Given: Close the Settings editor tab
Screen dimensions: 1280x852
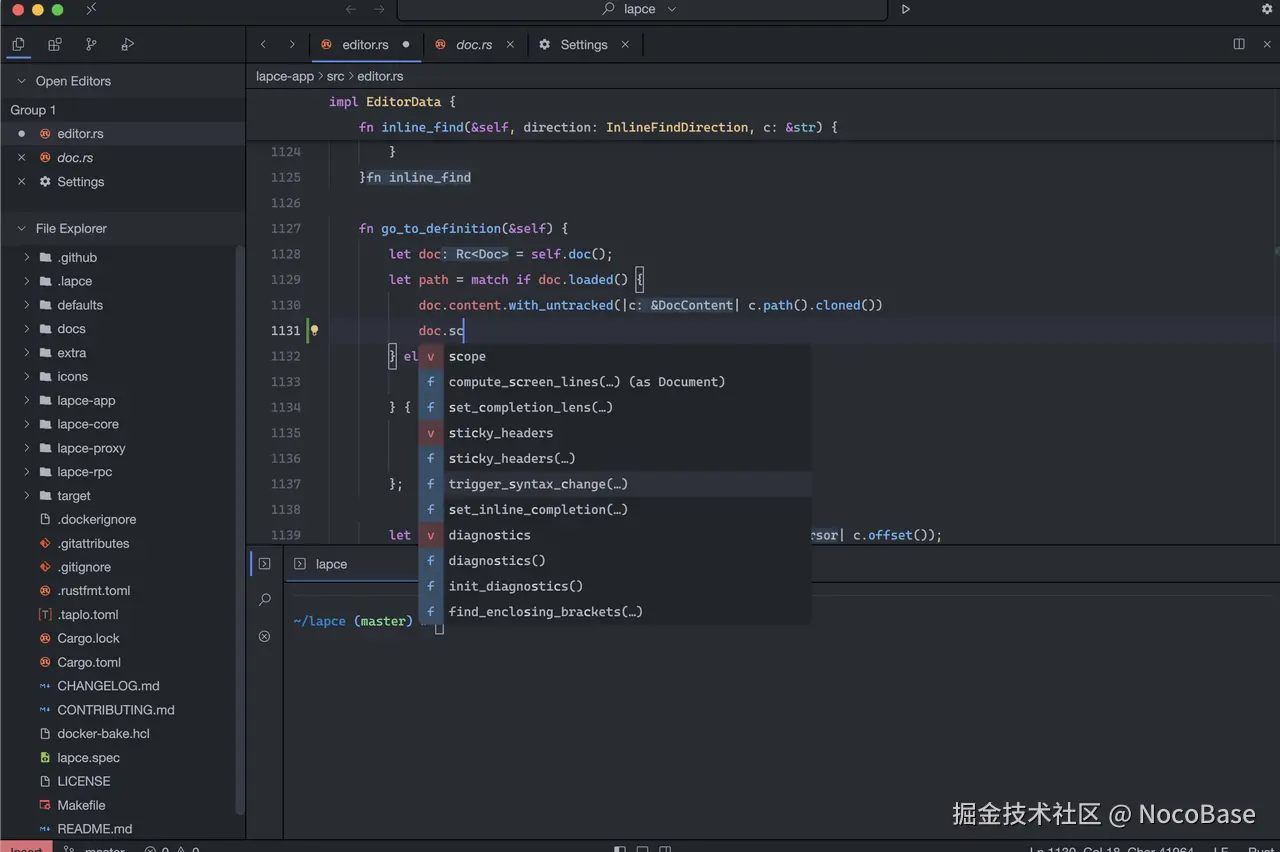Looking at the screenshot, I should [626, 44].
